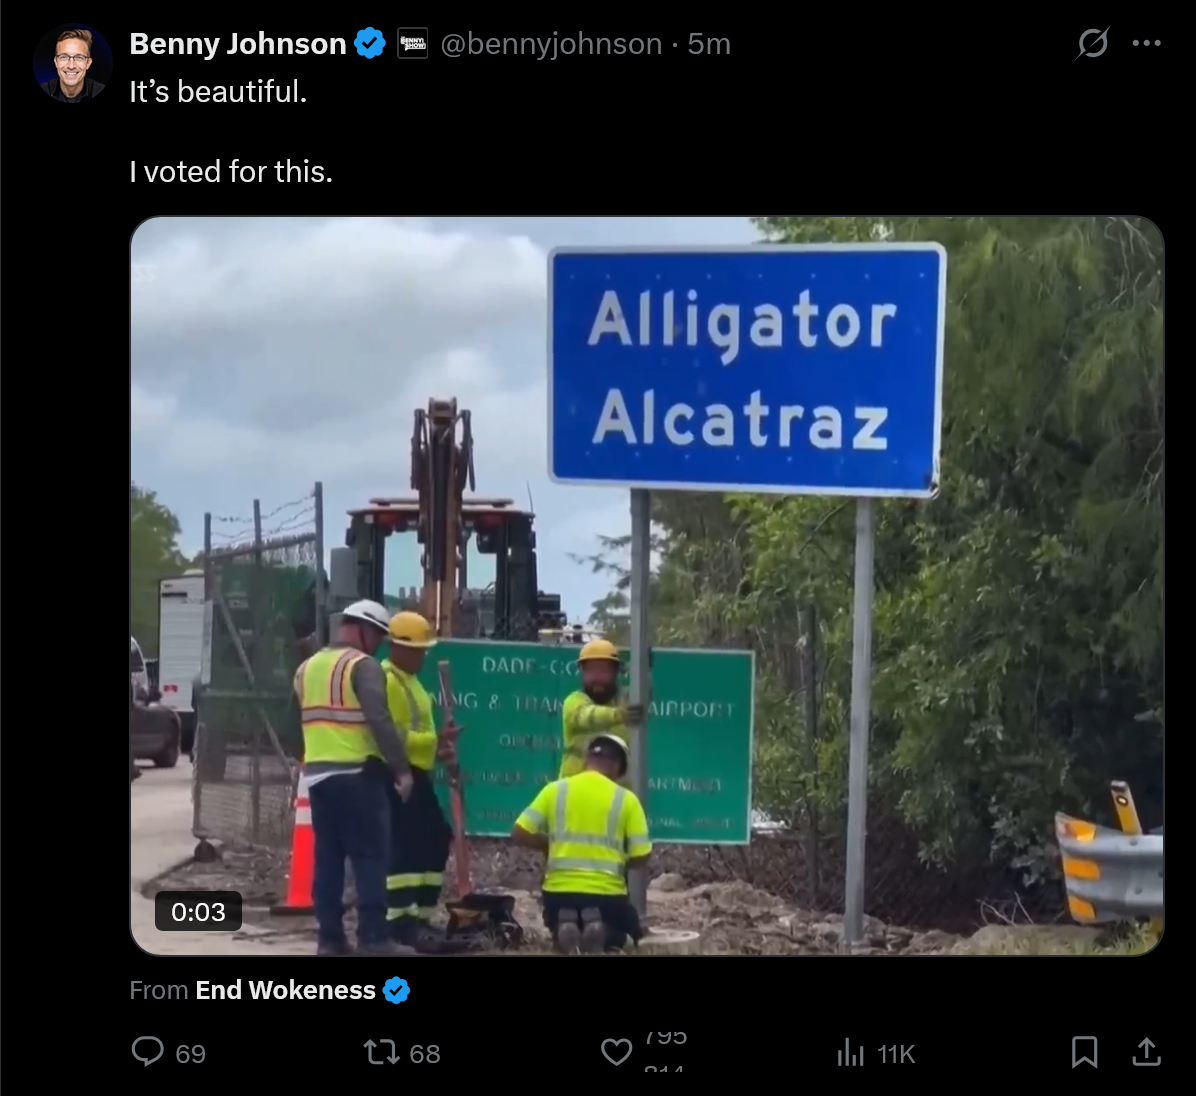Bookmark this post
1196x1096 pixels.
point(1084,1052)
